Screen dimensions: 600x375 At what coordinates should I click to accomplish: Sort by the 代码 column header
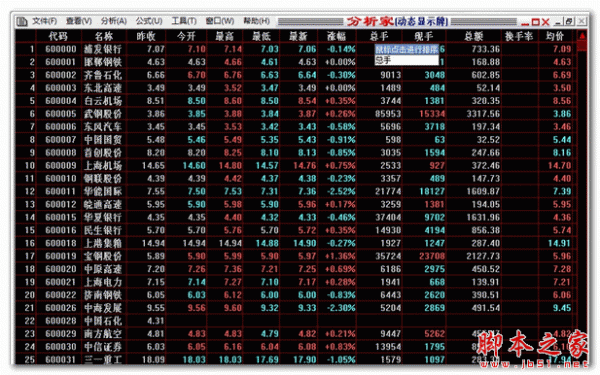(x=58, y=36)
